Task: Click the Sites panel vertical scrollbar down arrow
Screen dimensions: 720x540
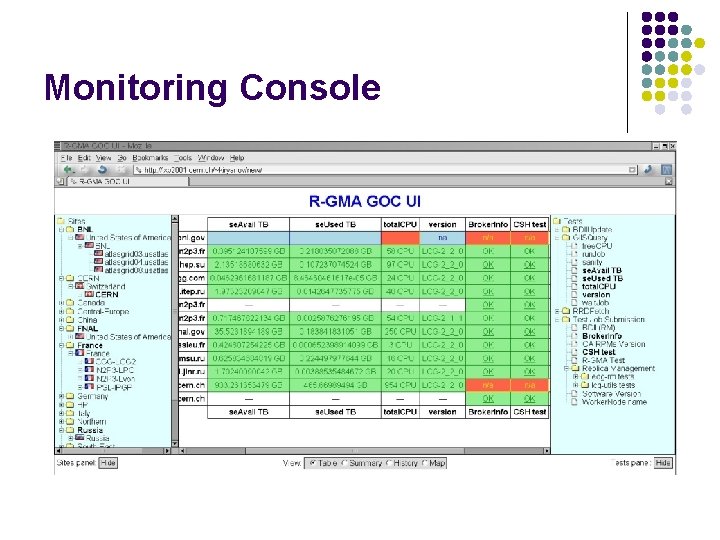Action: 174,444
